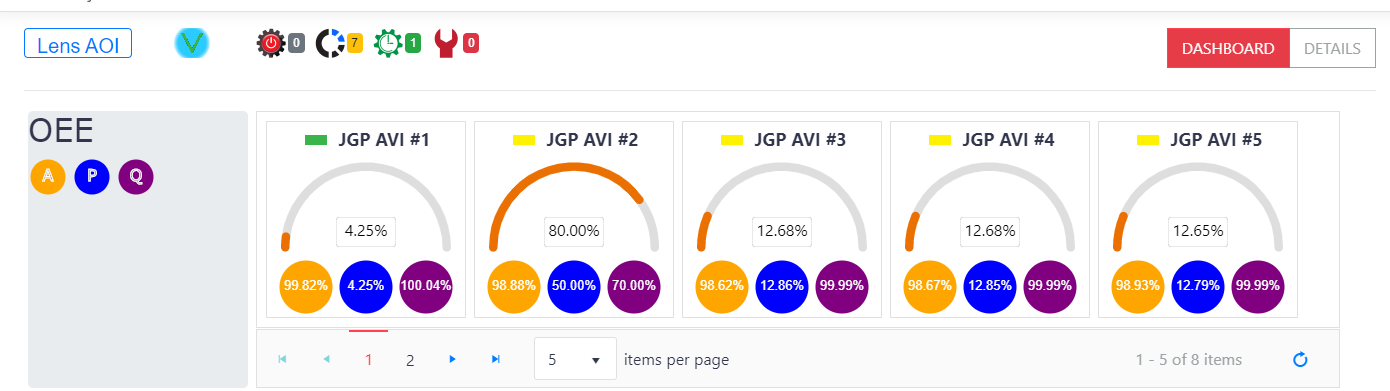Toggle the blue P performance legend circle
The image size is (1390, 391).
click(92, 177)
